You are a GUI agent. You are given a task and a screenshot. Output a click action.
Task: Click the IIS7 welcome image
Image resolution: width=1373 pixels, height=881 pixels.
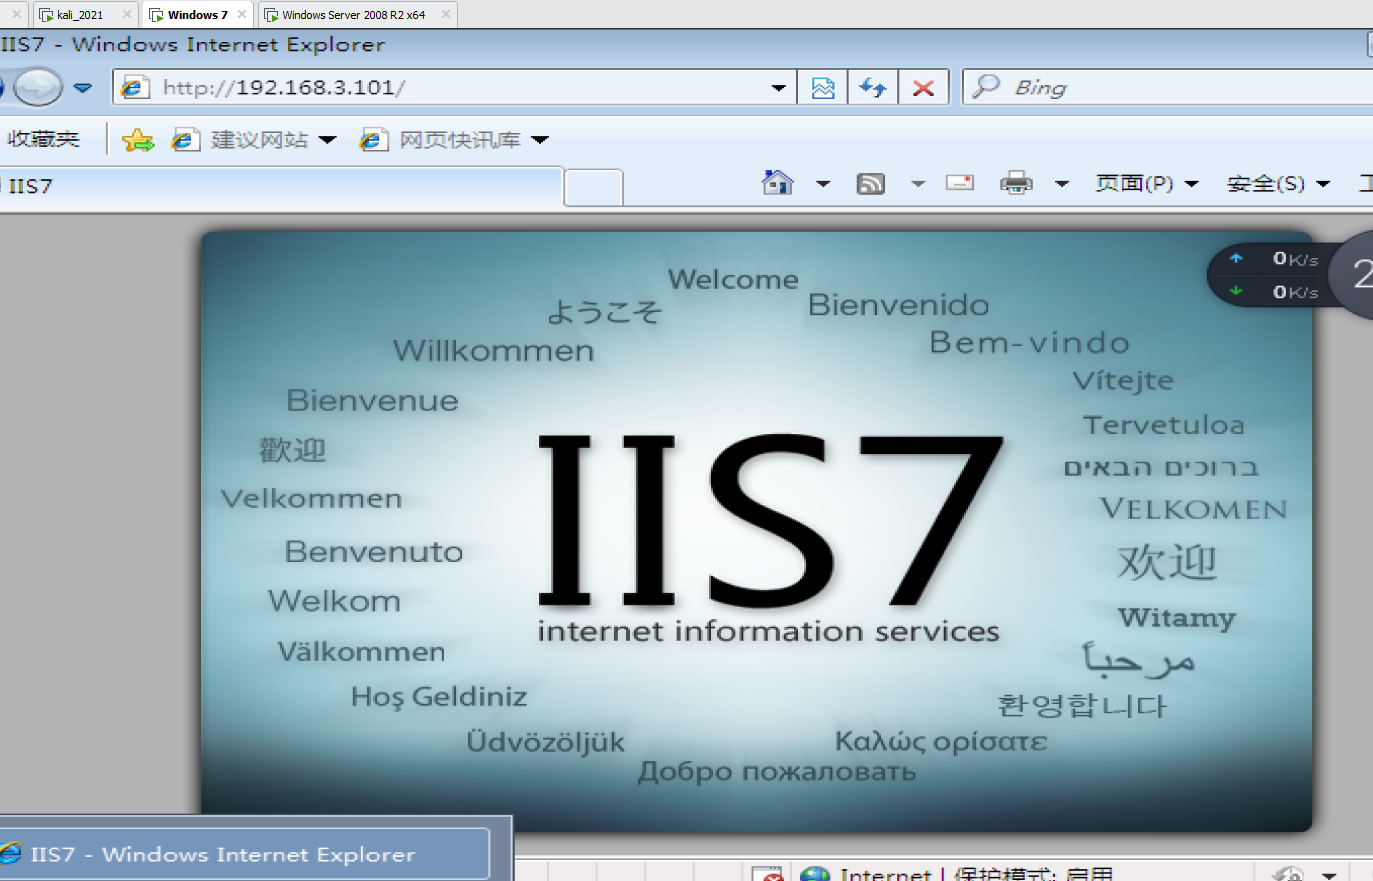(x=756, y=531)
